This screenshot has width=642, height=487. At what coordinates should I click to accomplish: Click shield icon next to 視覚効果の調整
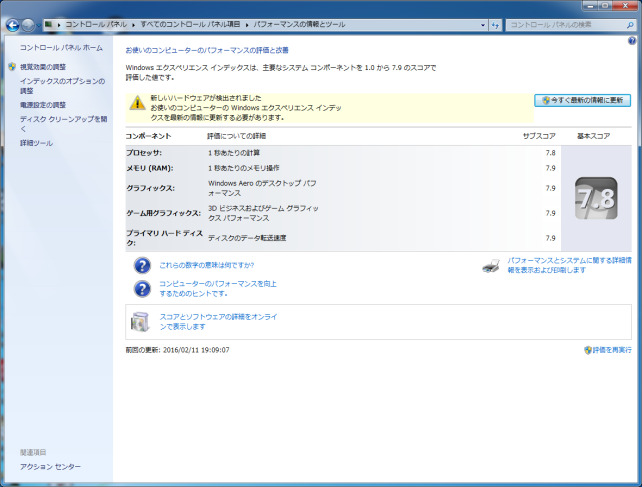point(12,66)
